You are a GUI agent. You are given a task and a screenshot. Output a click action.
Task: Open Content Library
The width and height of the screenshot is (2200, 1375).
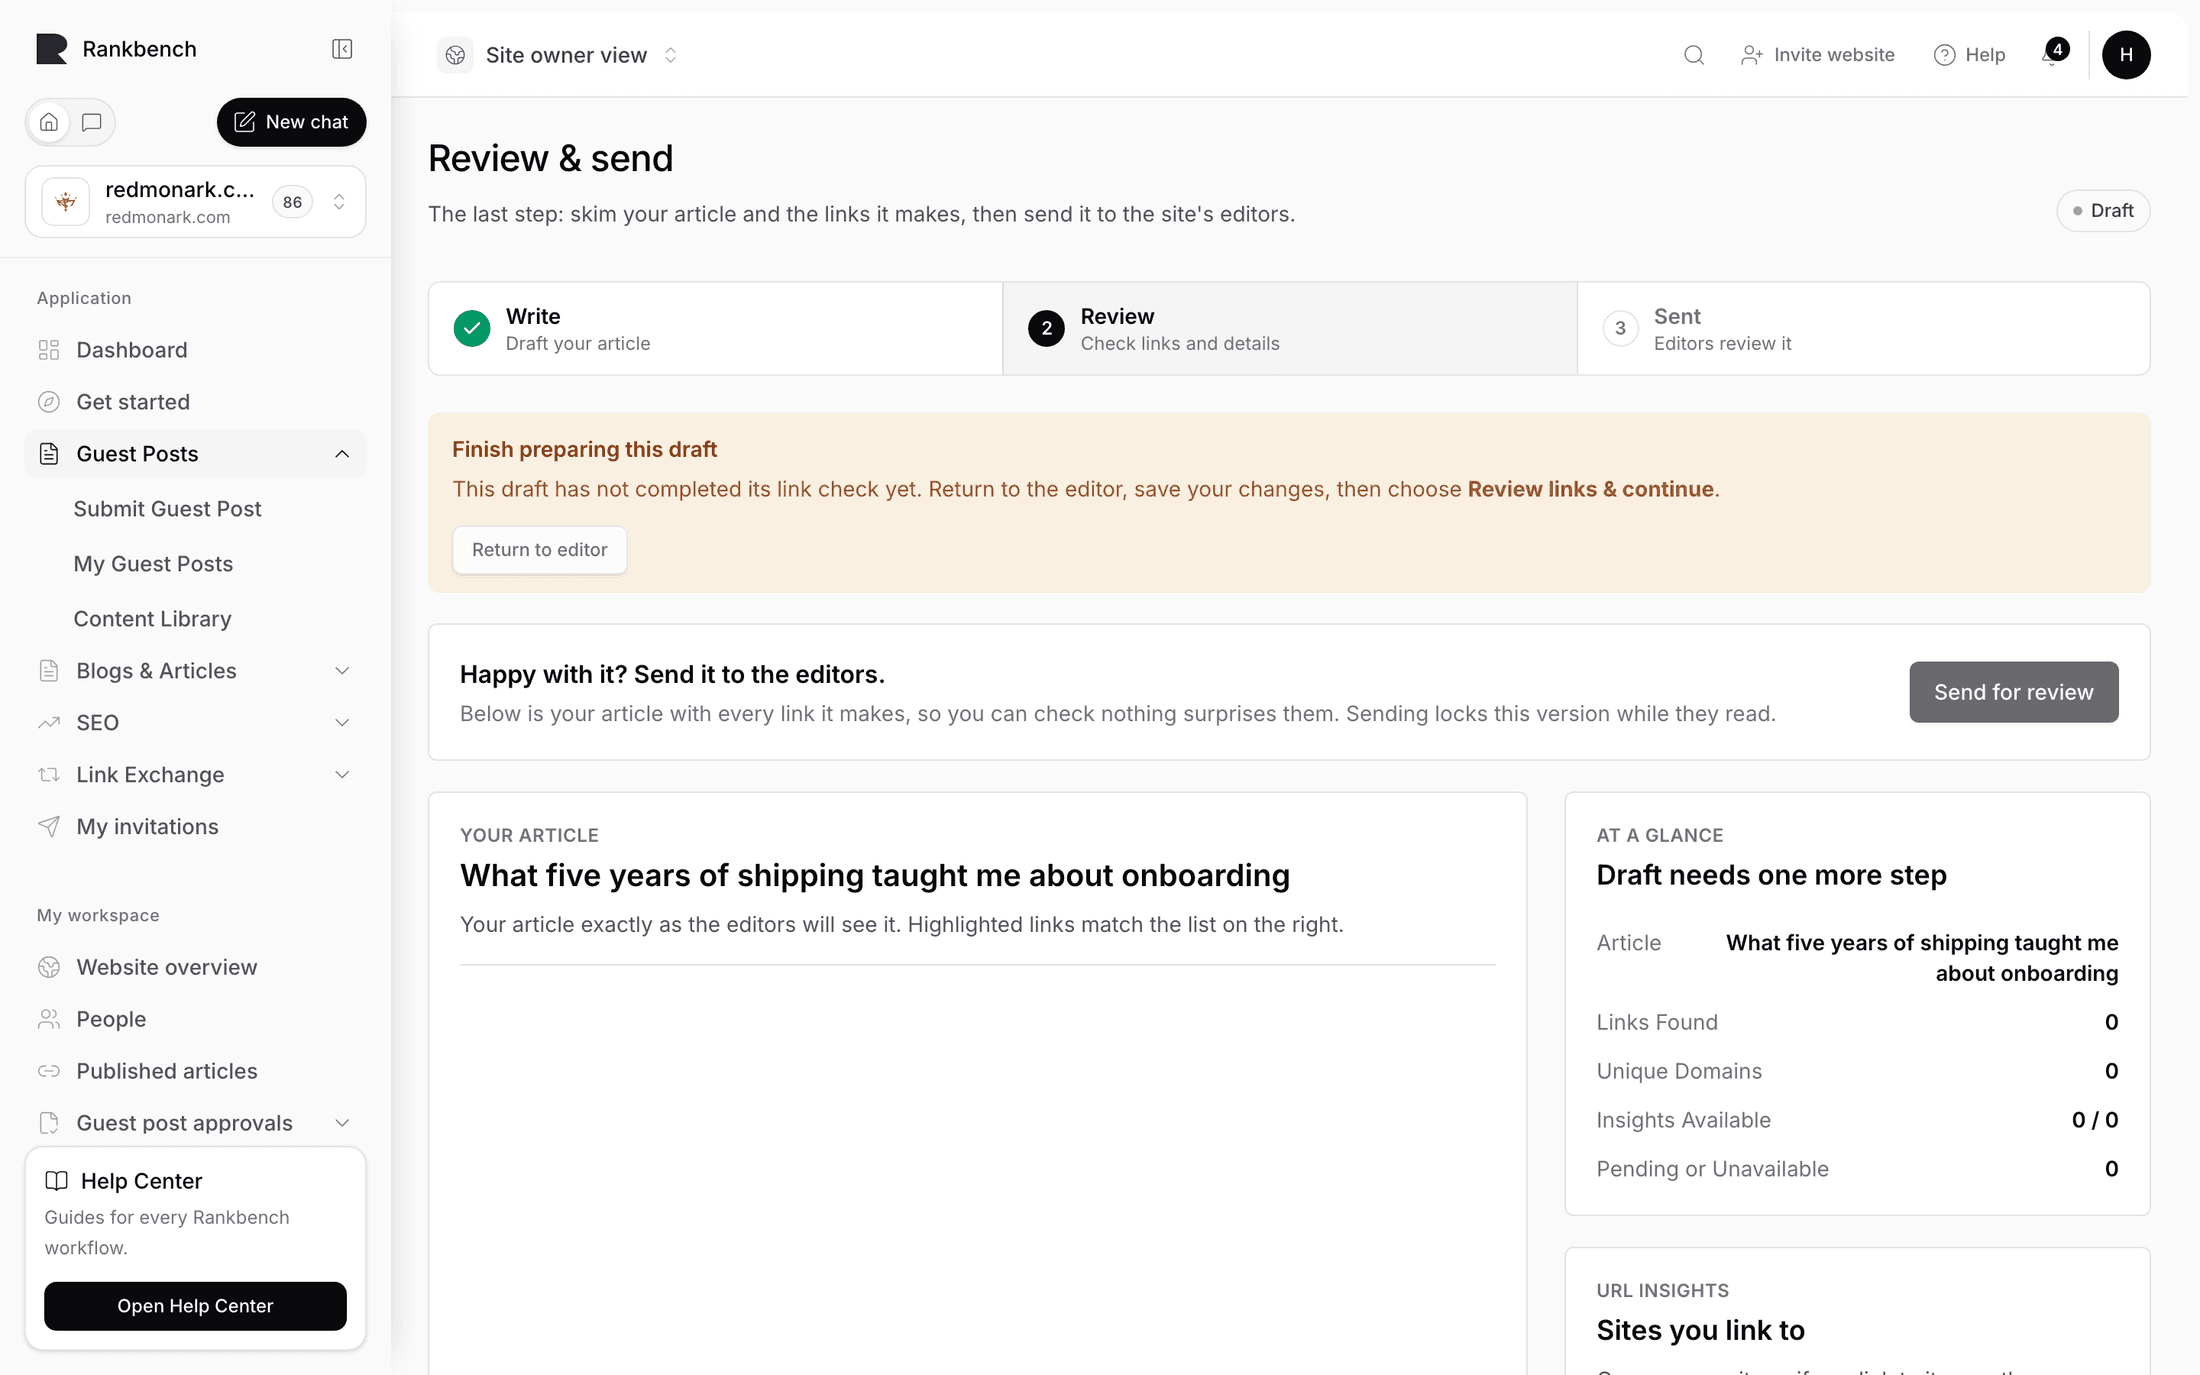tap(152, 619)
